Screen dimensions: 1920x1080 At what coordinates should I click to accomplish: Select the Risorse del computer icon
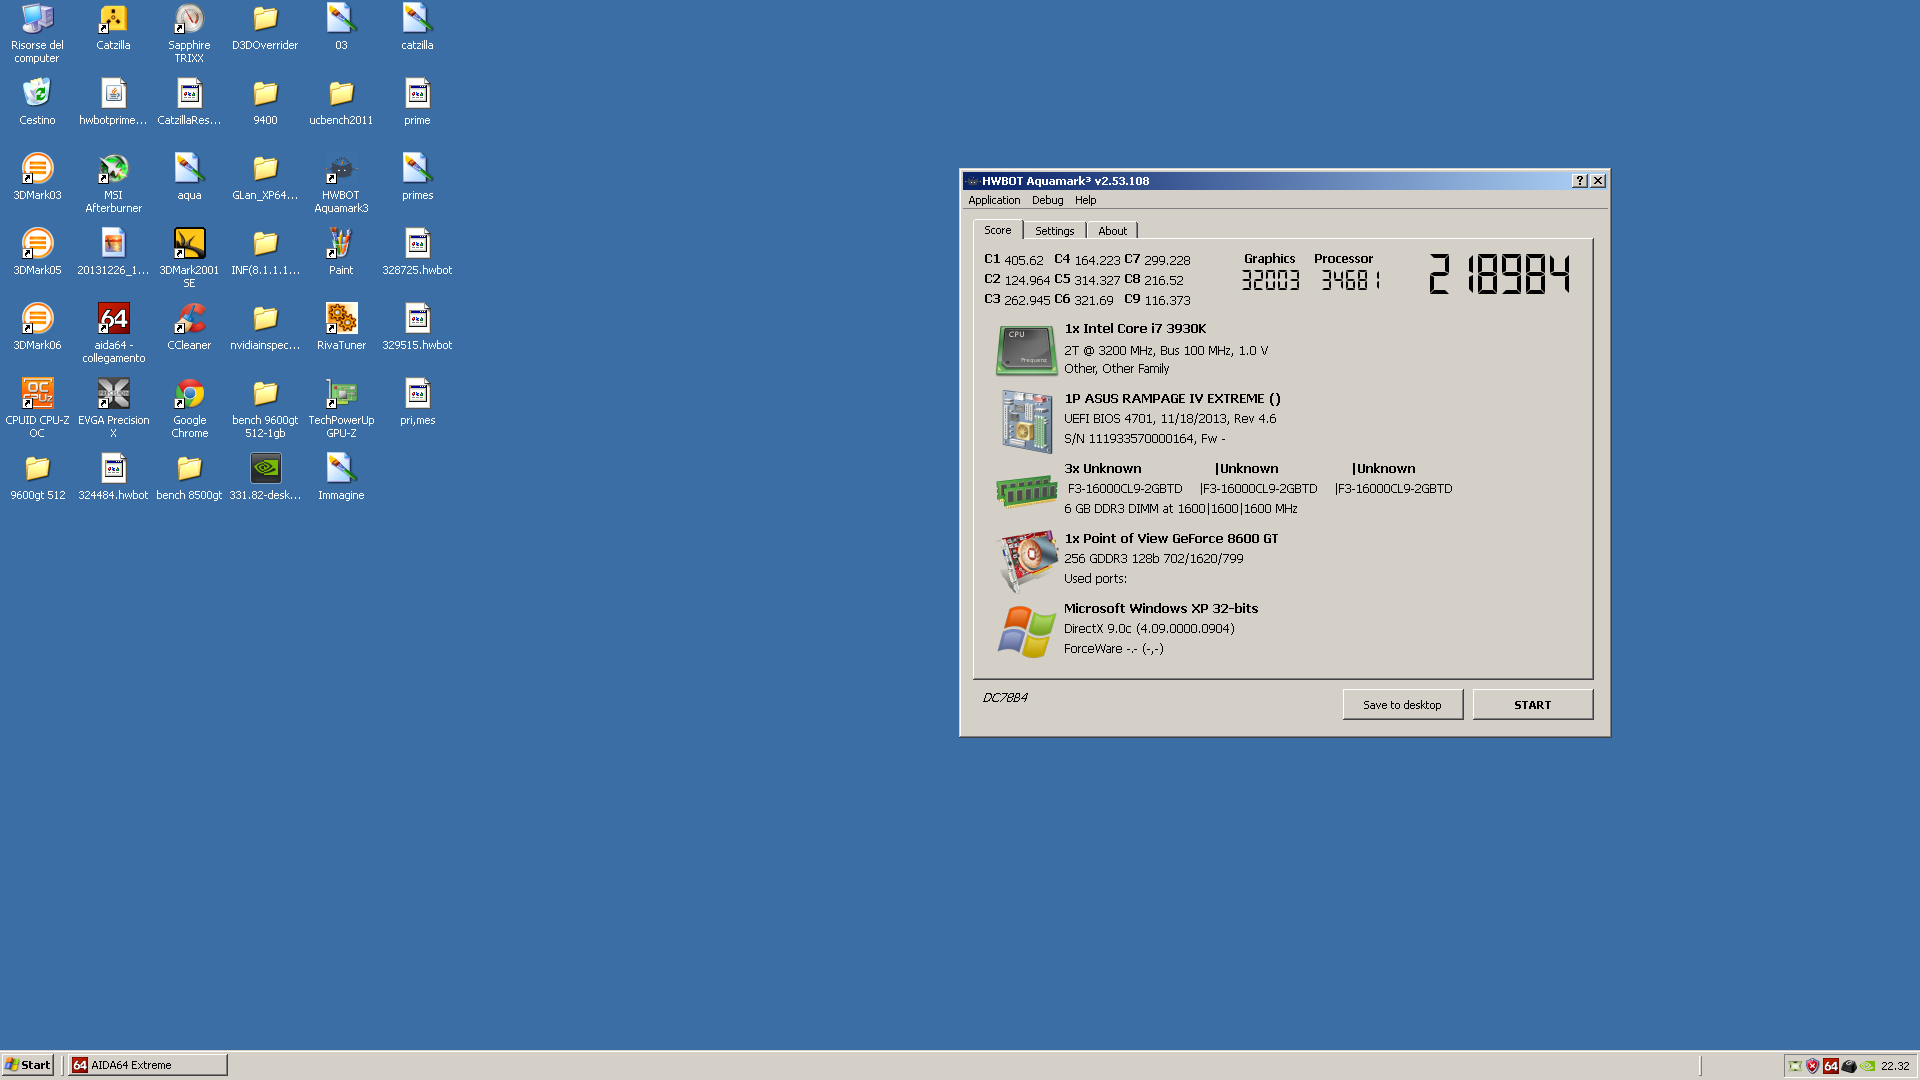37,33
